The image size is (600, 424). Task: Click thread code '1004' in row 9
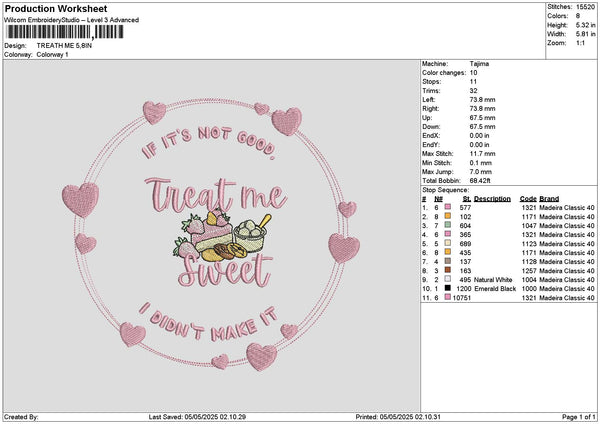(x=529, y=280)
